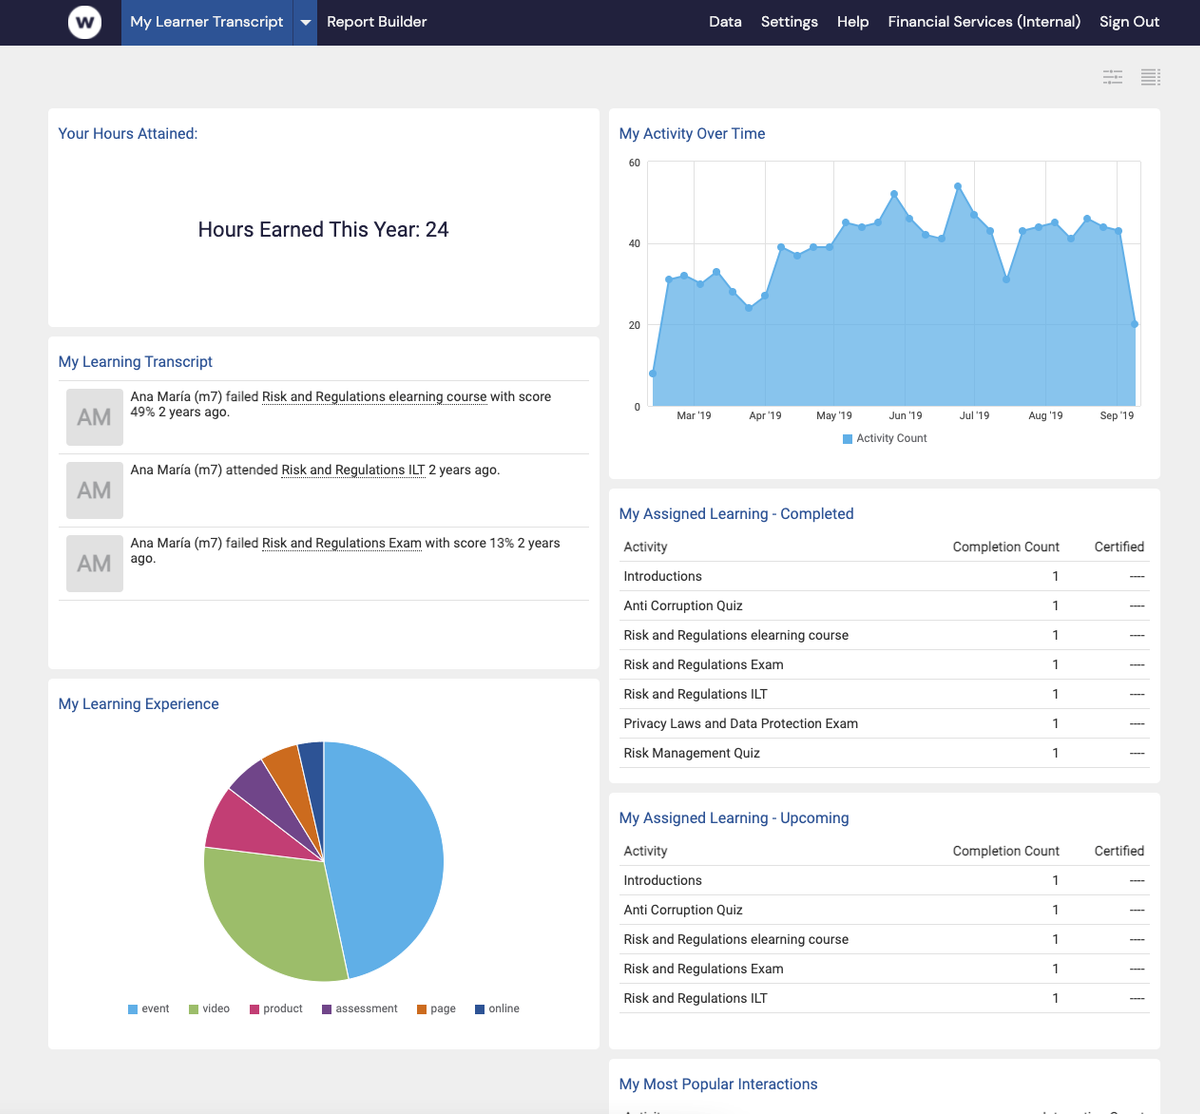
Task: Click the report list view icon
Action: [x=1150, y=77]
